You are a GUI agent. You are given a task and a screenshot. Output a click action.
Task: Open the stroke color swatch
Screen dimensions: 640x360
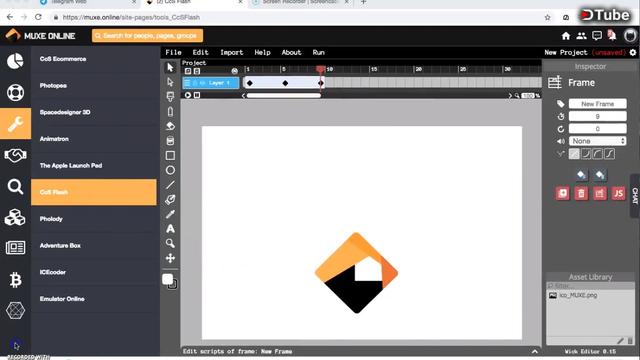(174, 285)
